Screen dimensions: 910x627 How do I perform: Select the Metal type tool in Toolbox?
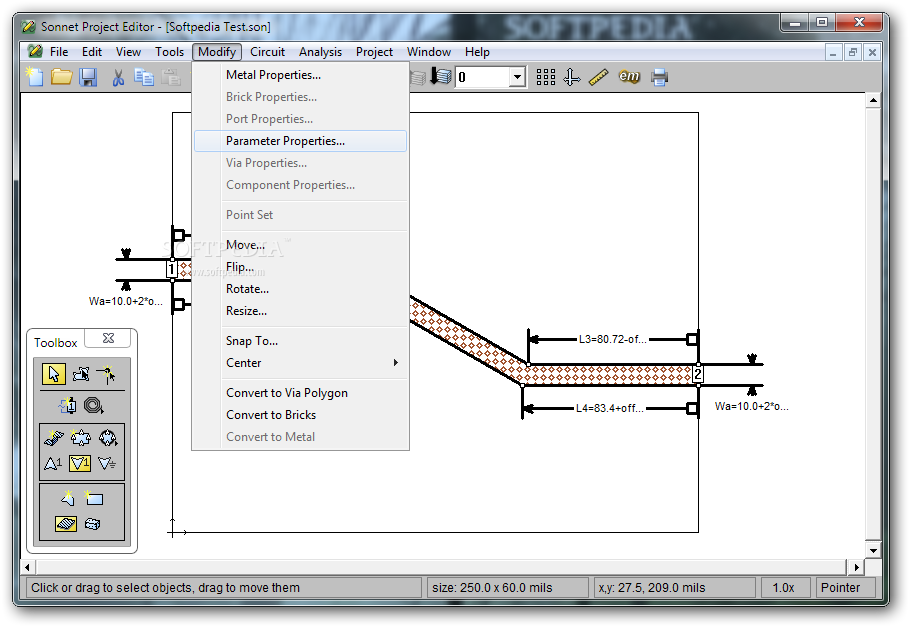[x=66, y=524]
